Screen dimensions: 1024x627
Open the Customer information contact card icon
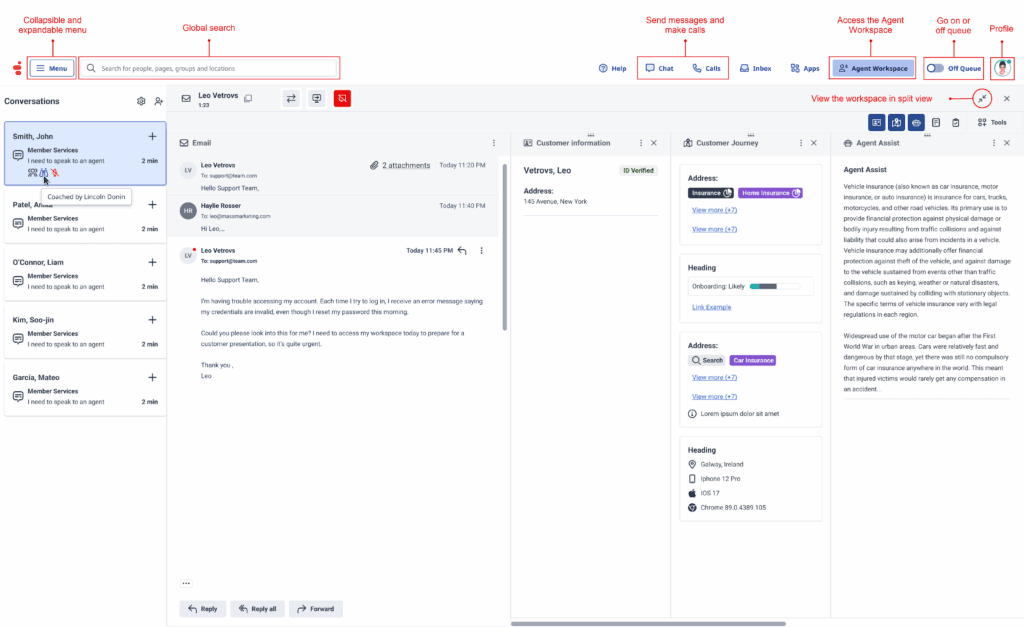click(876, 122)
